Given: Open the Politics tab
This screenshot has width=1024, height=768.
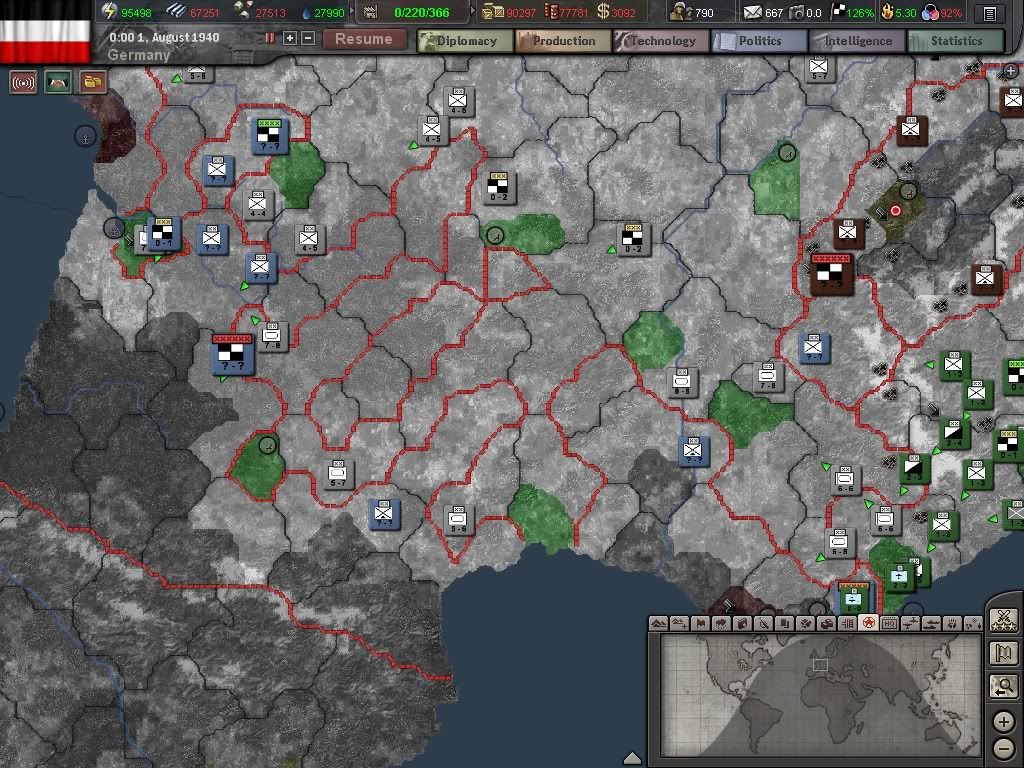Looking at the screenshot, I should (x=759, y=40).
